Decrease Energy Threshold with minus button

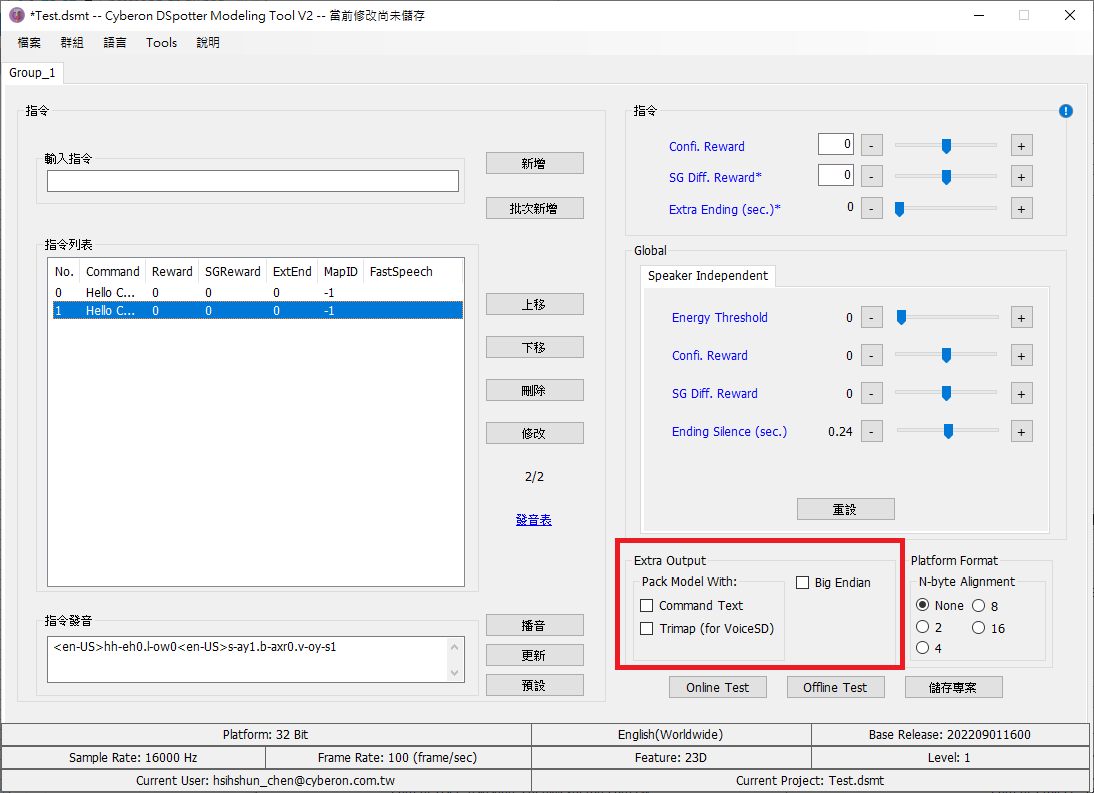[x=871, y=318]
